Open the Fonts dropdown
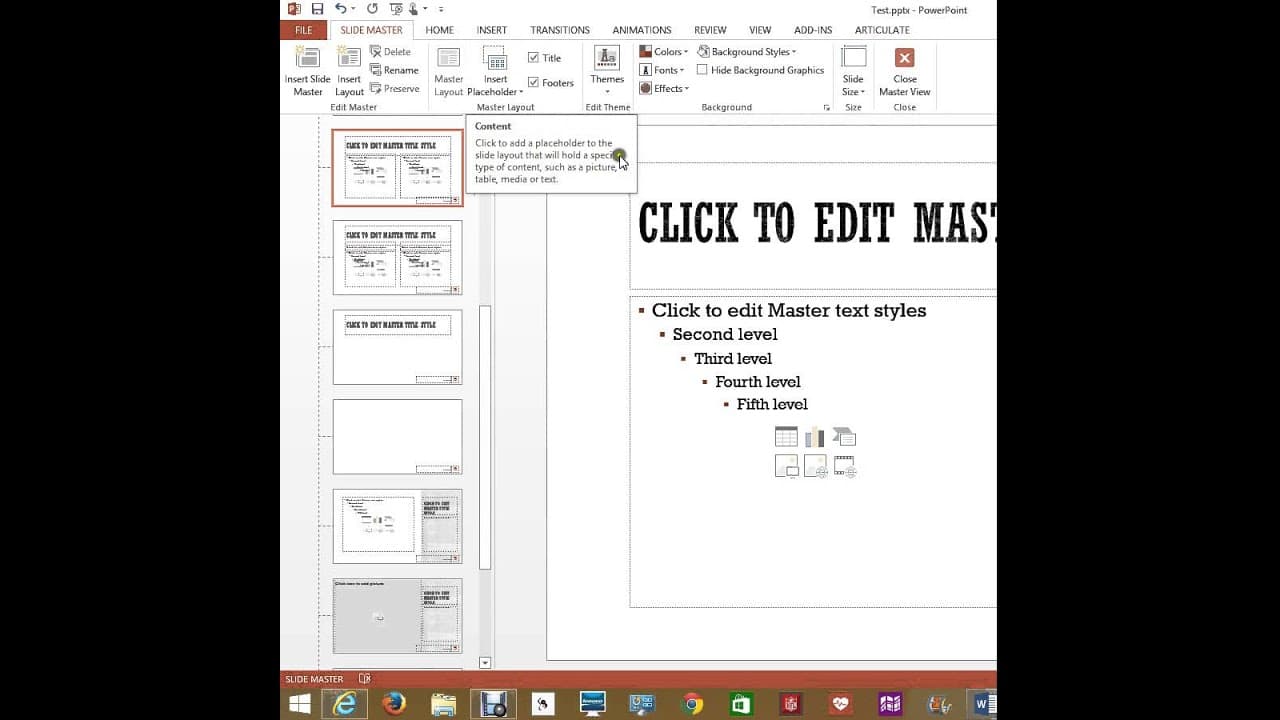The width and height of the screenshot is (1280, 720). coord(662,70)
